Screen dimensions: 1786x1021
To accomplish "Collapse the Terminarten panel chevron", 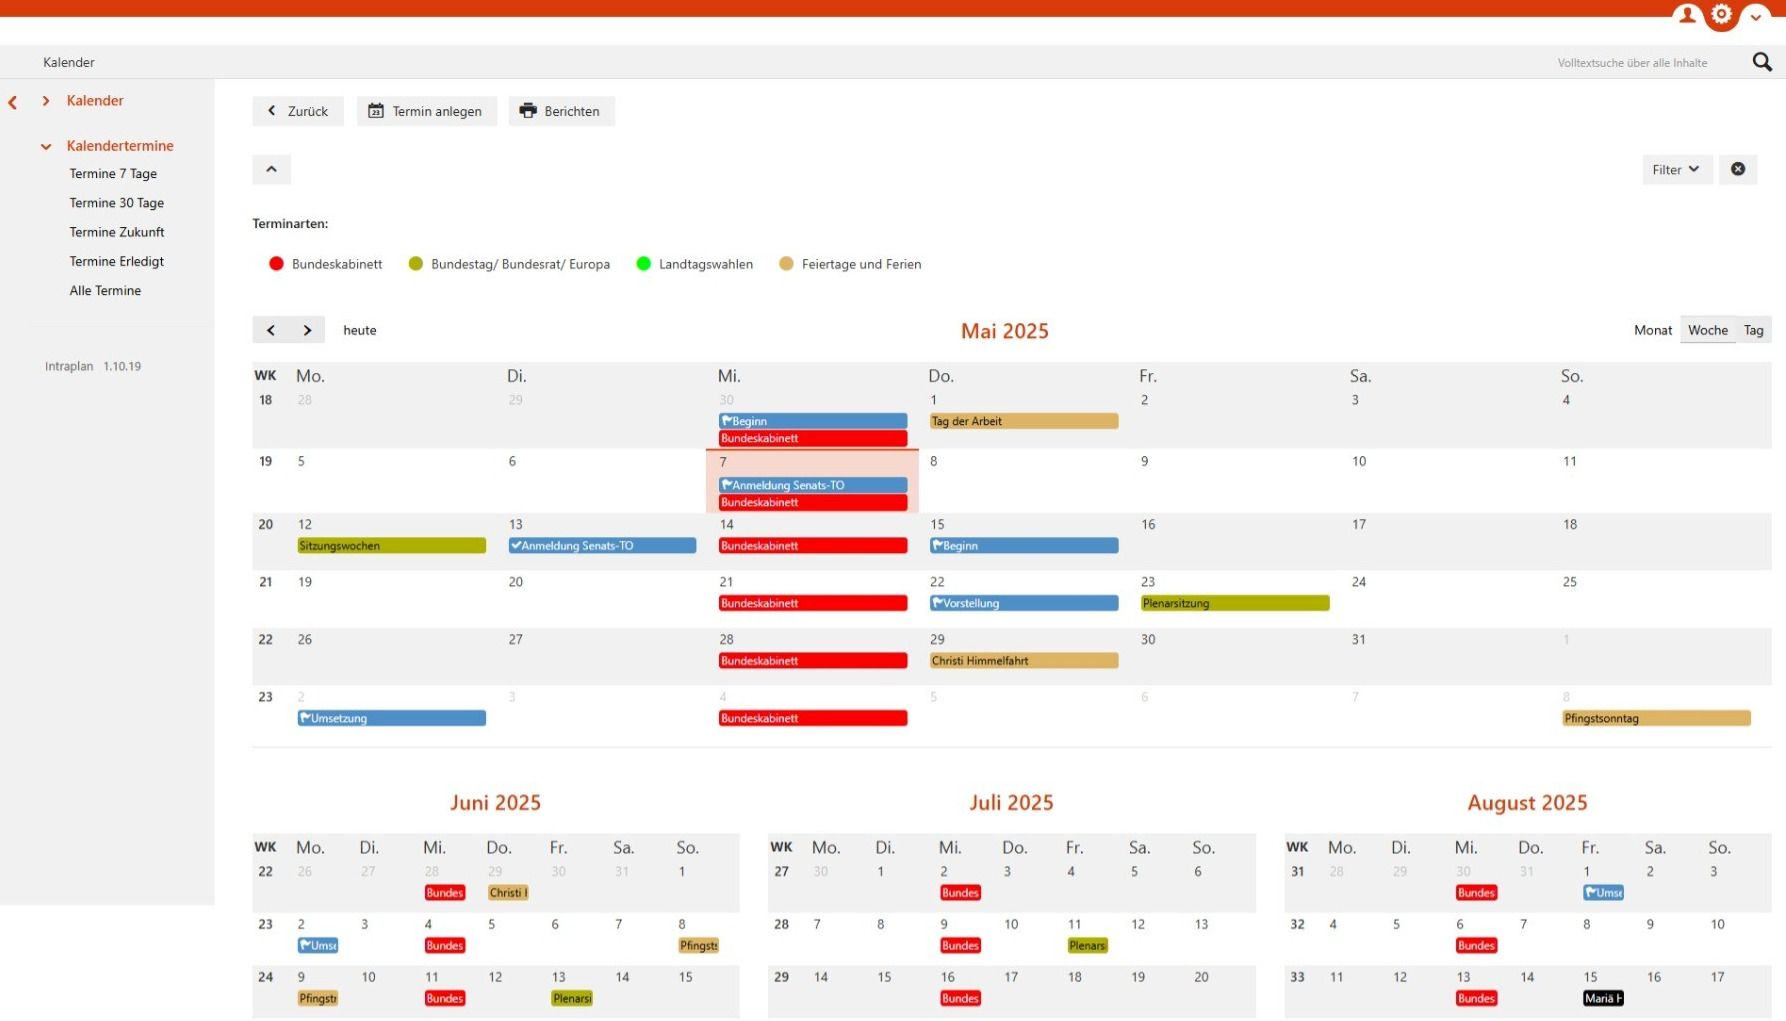I will (271, 169).
